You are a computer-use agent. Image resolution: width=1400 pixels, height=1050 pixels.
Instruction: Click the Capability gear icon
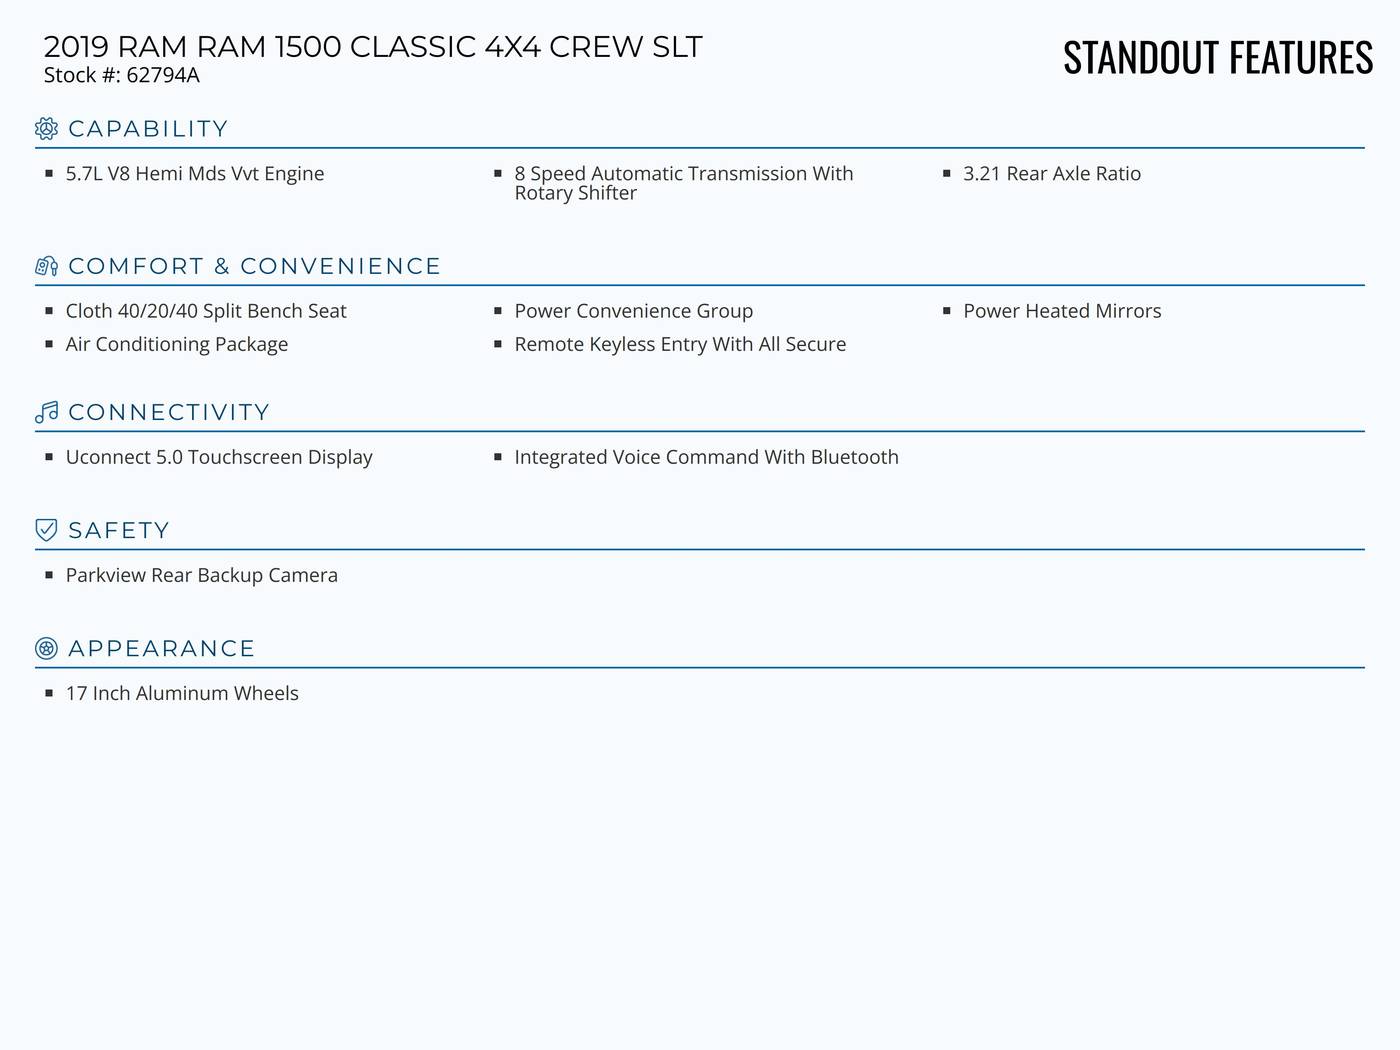(x=46, y=128)
